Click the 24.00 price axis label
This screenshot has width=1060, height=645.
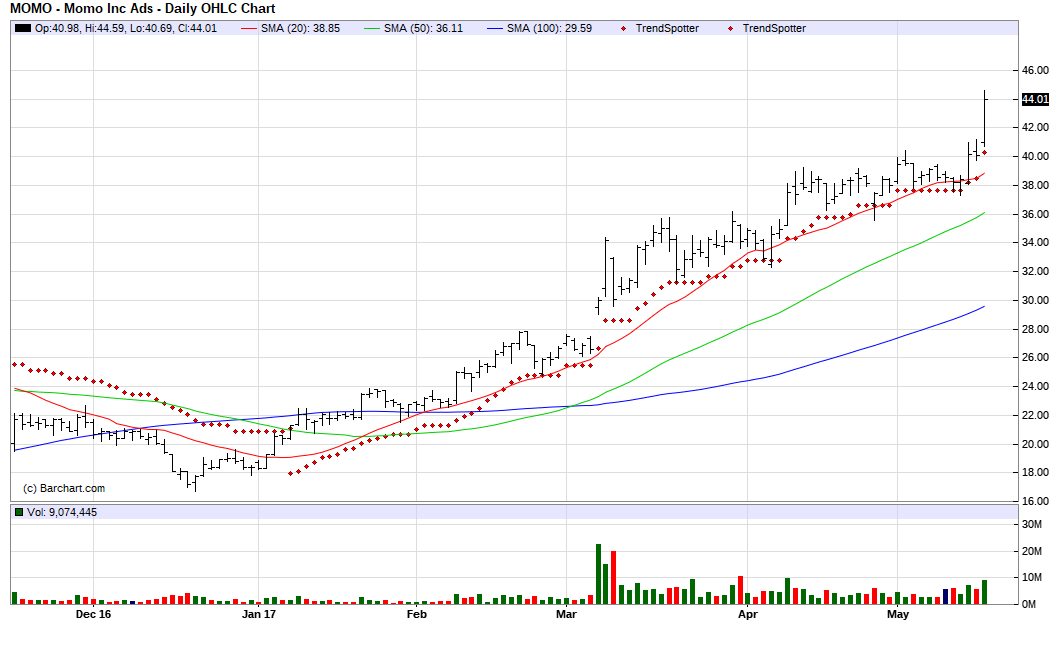(x=1035, y=387)
